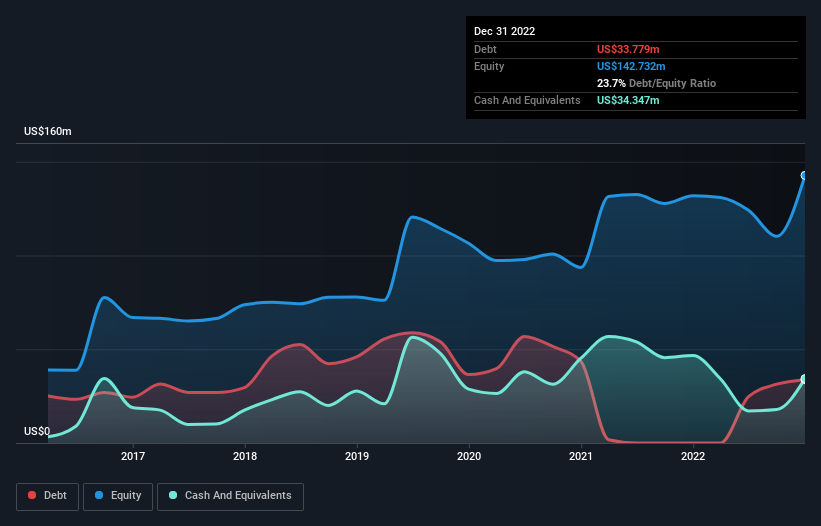This screenshot has height=526, width=821.
Task: Click the Equity row label in tooltip
Action: 489,66
